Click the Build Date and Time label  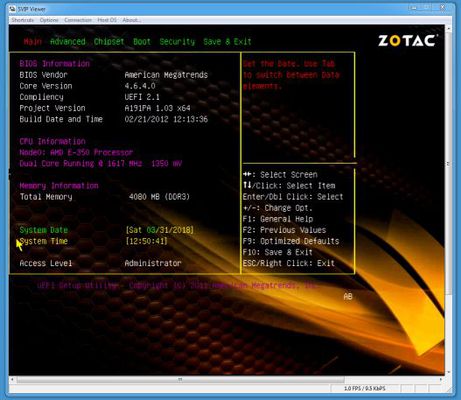pyautogui.click(x=61, y=119)
